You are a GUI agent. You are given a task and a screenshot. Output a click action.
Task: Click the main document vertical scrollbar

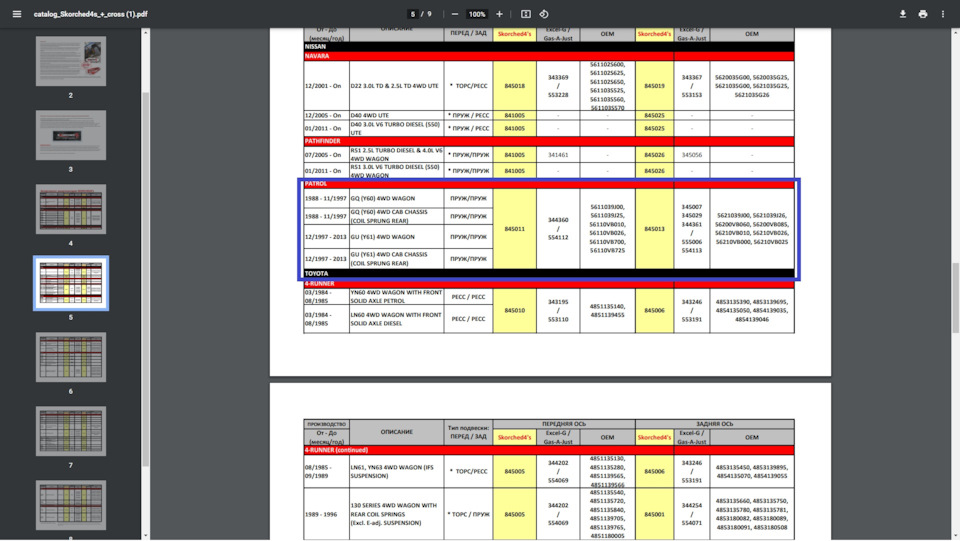[x=955, y=300]
